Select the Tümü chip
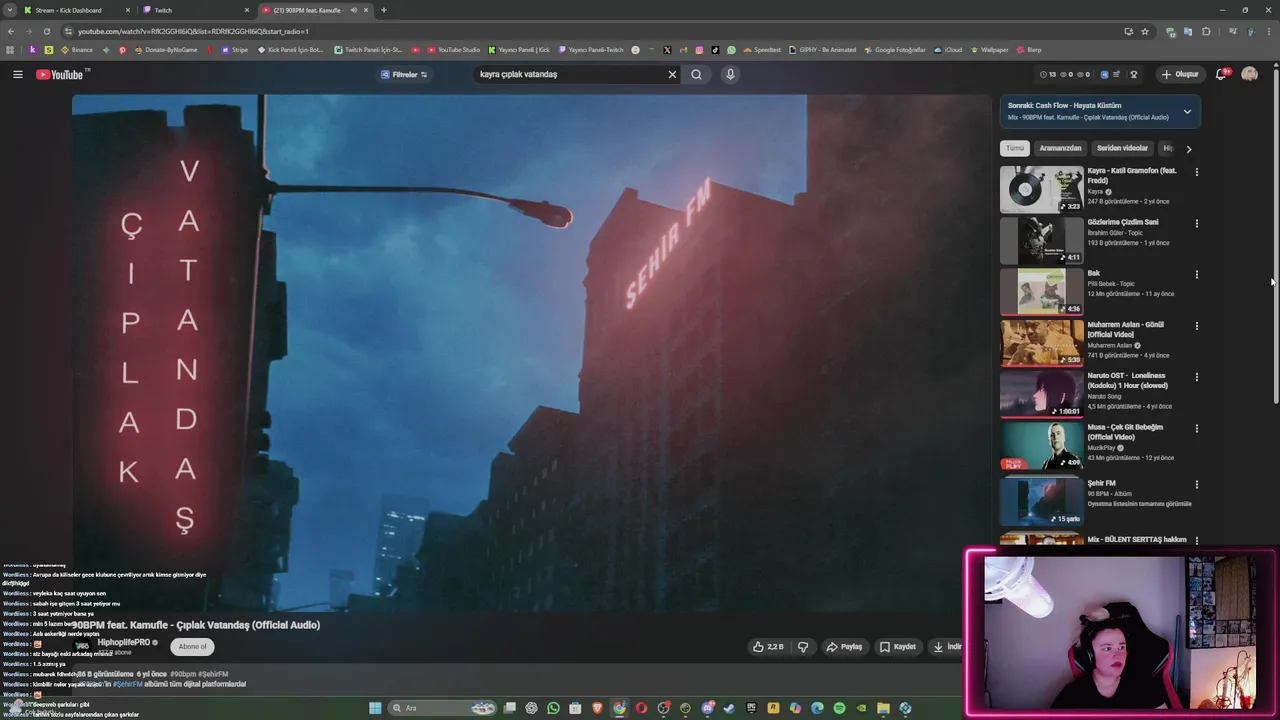The image size is (1280, 720). tap(1015, 148)
